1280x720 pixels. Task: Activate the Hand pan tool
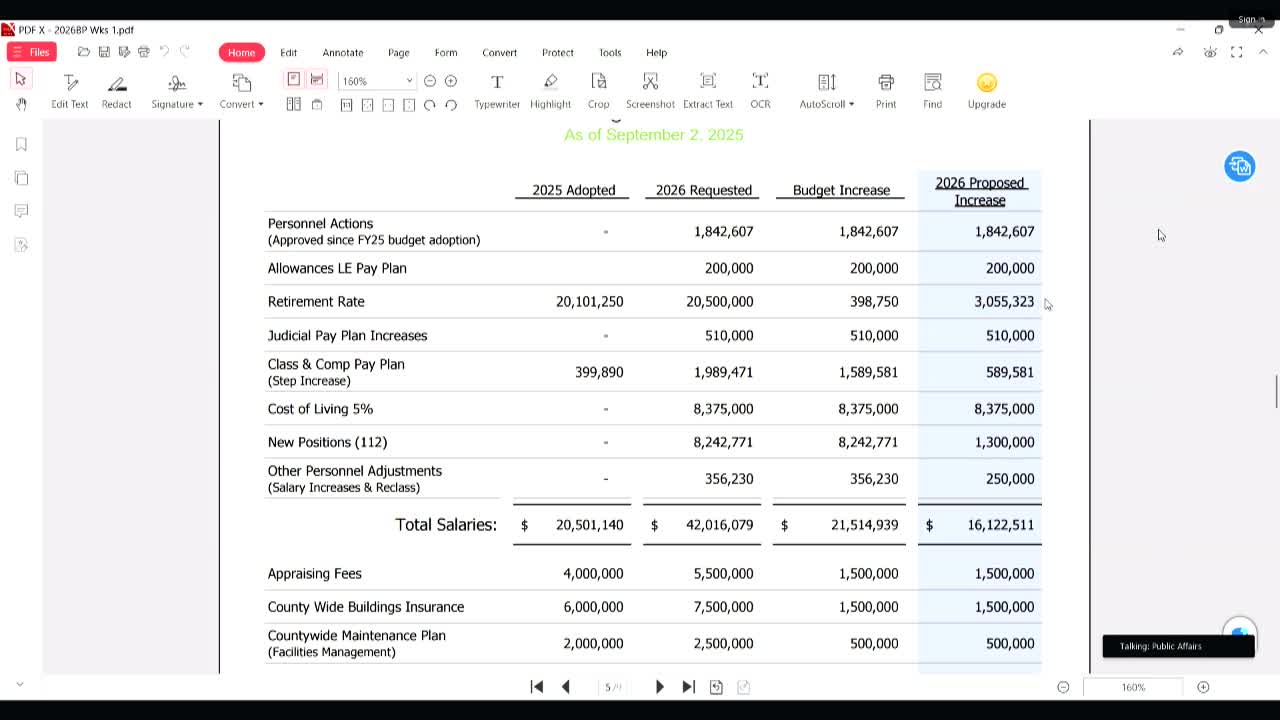pyautogui.click(x=20, y=104)
